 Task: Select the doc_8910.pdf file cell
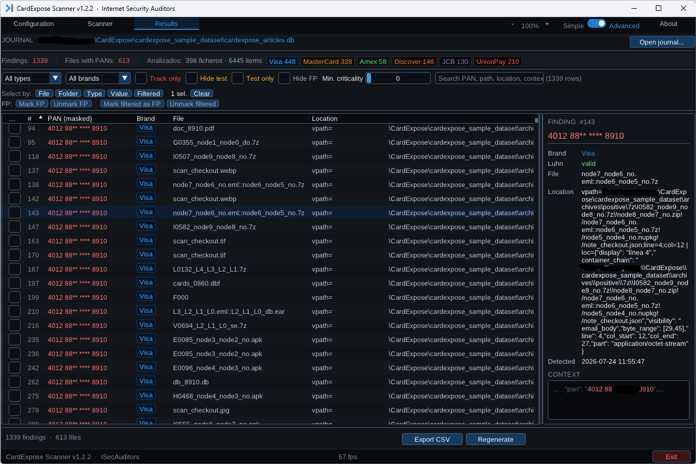point(194,128)
